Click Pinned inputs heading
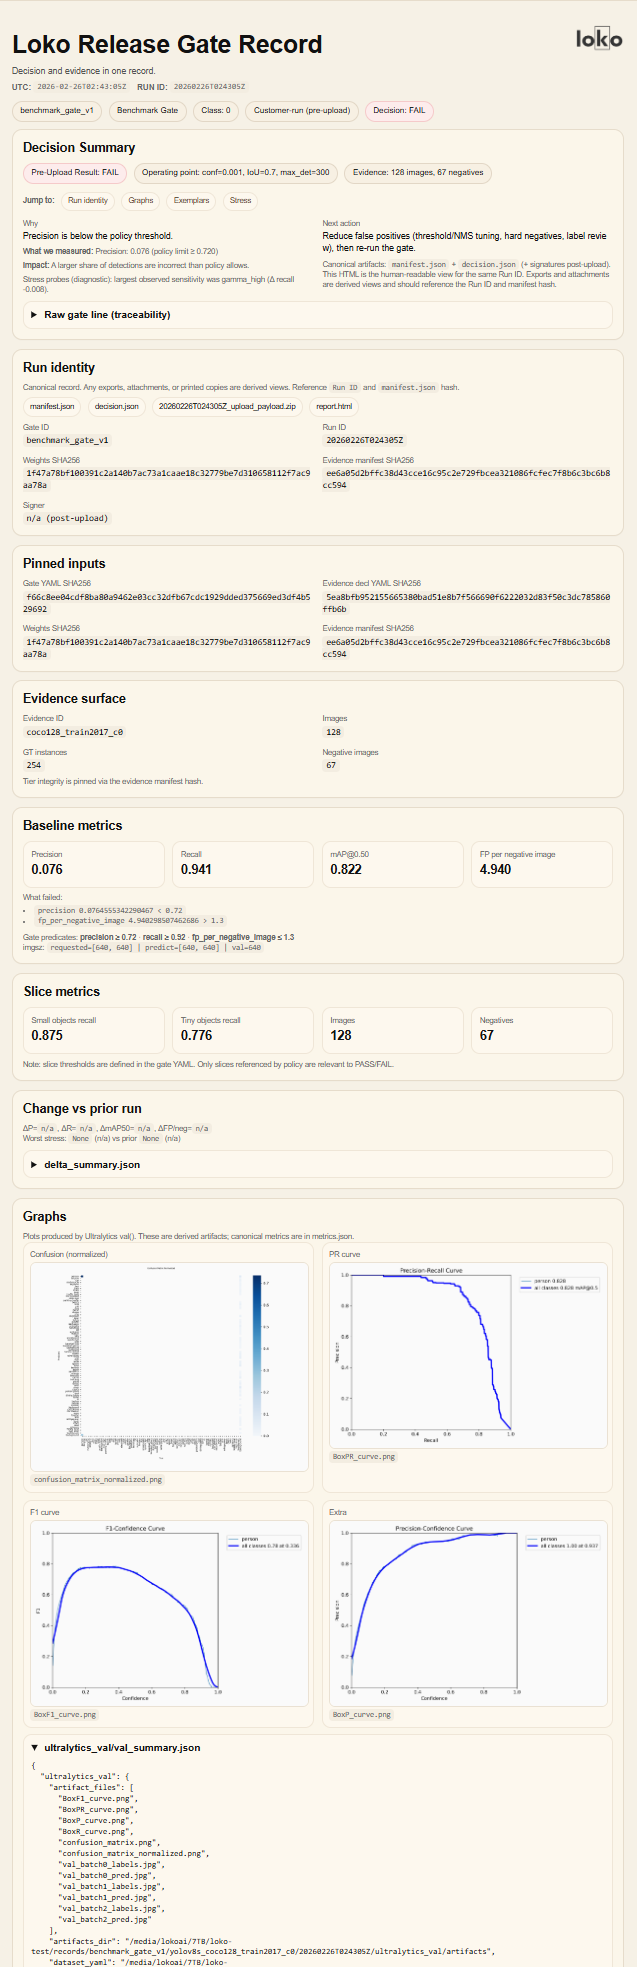The width and height of the screenshot is (637, 1967). (x=64, y=563)
